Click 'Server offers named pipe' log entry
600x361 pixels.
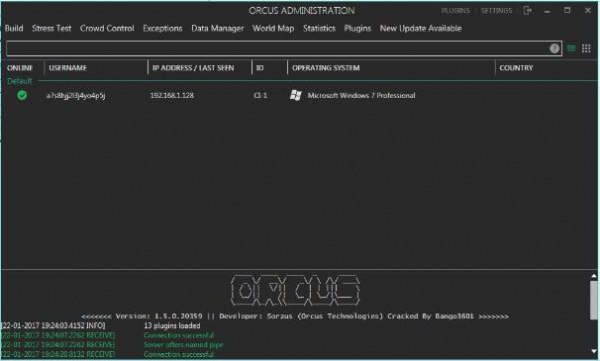click(183, 345)
